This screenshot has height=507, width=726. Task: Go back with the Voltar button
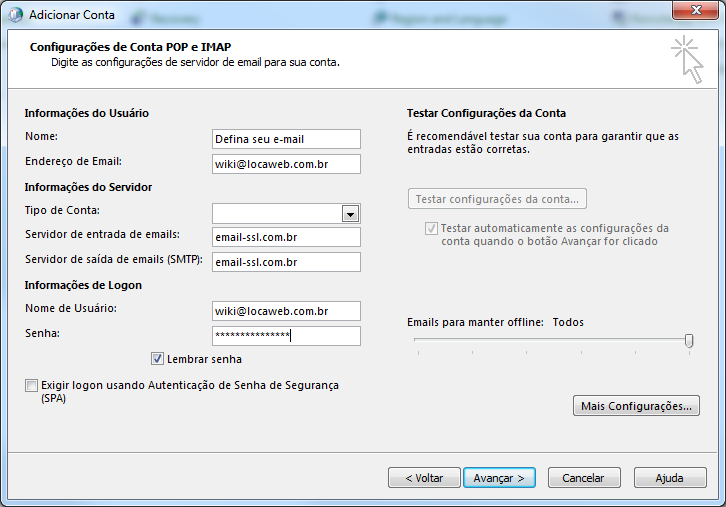pyautogui.click(x=424, y=478)
